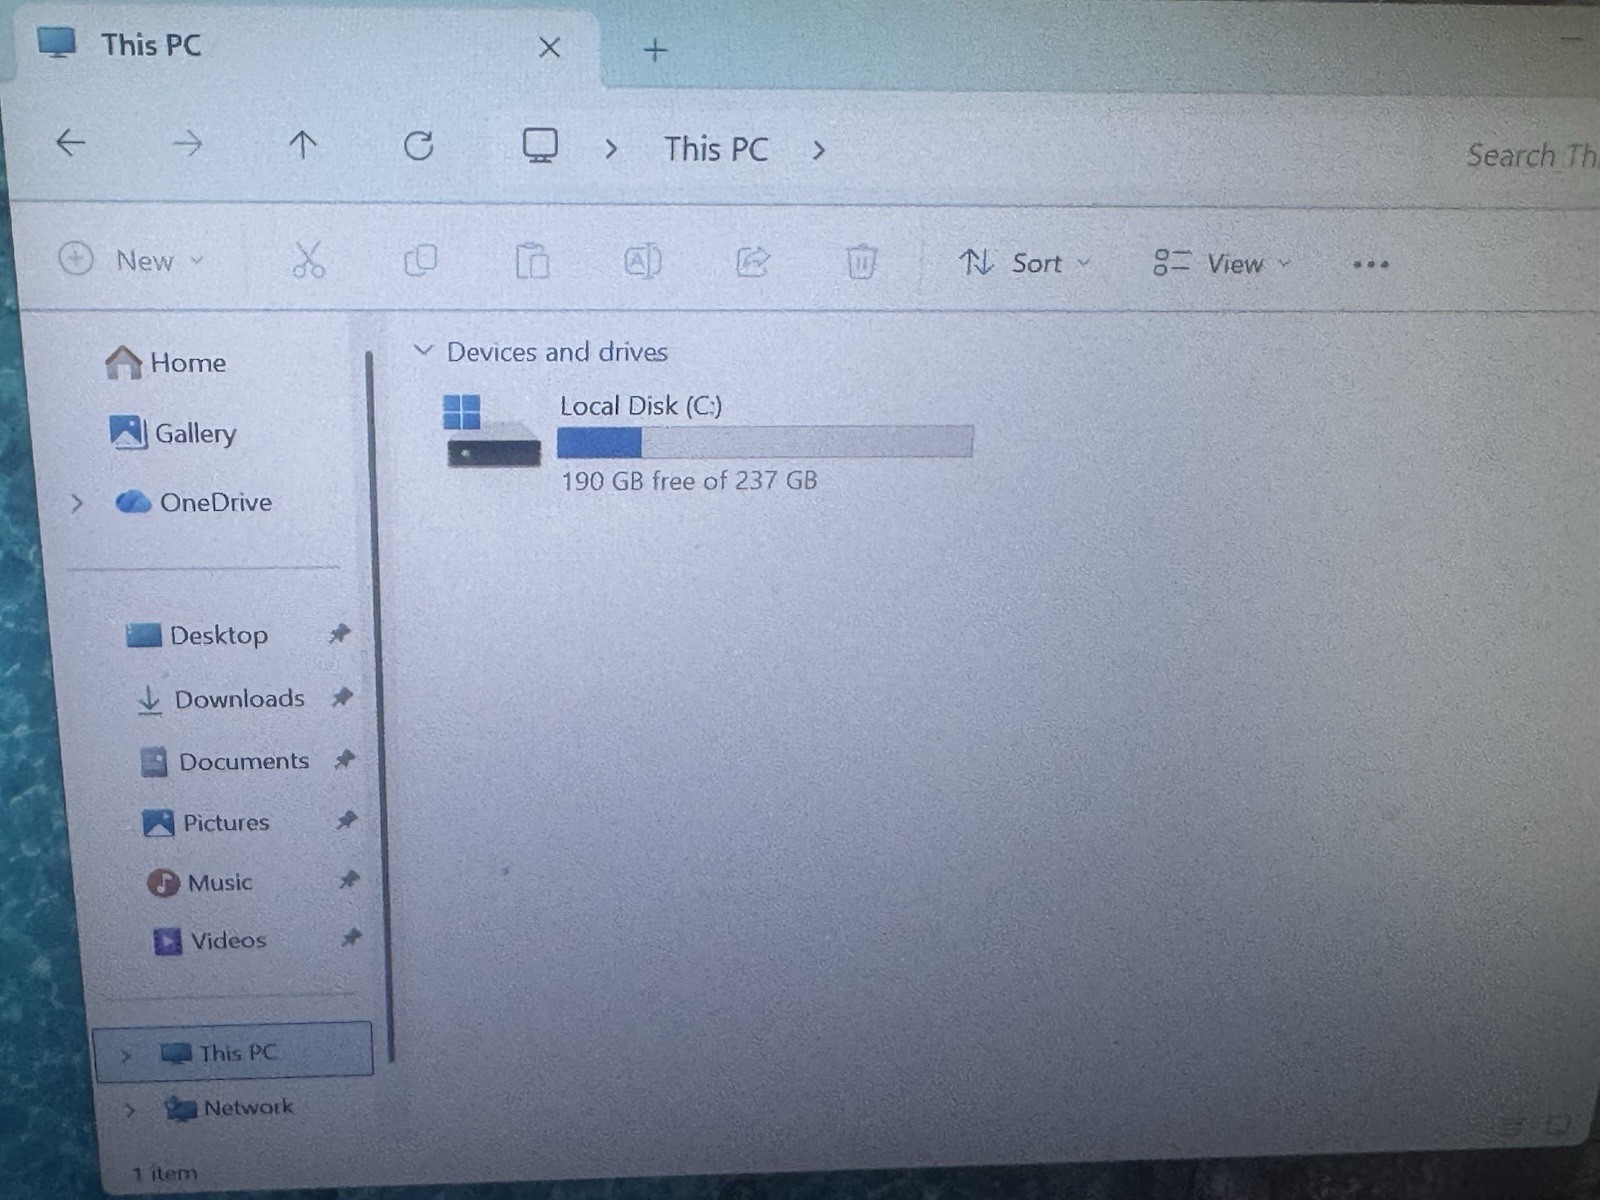Open the Downloads quick access folder

coord(220,699)
